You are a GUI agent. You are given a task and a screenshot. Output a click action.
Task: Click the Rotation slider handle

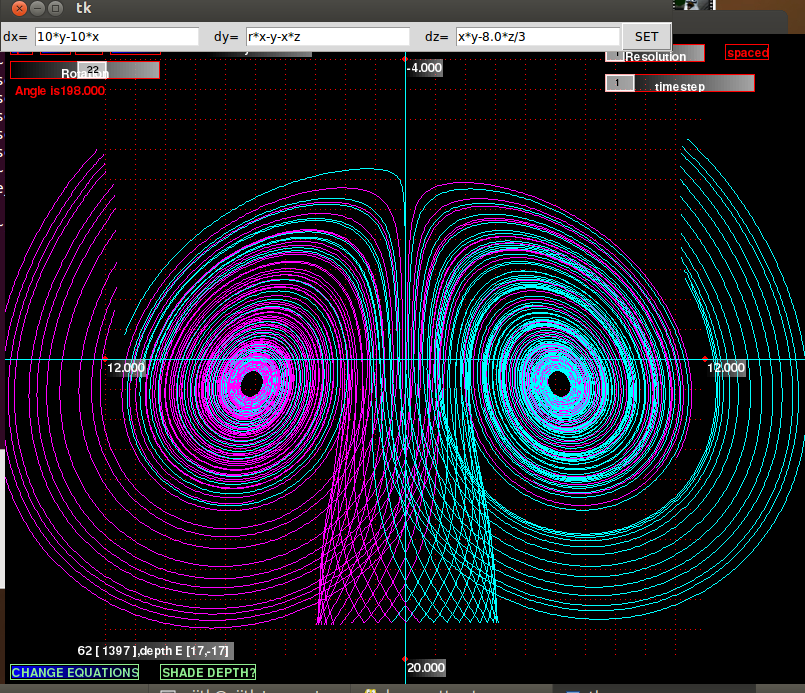pos(92,70)
